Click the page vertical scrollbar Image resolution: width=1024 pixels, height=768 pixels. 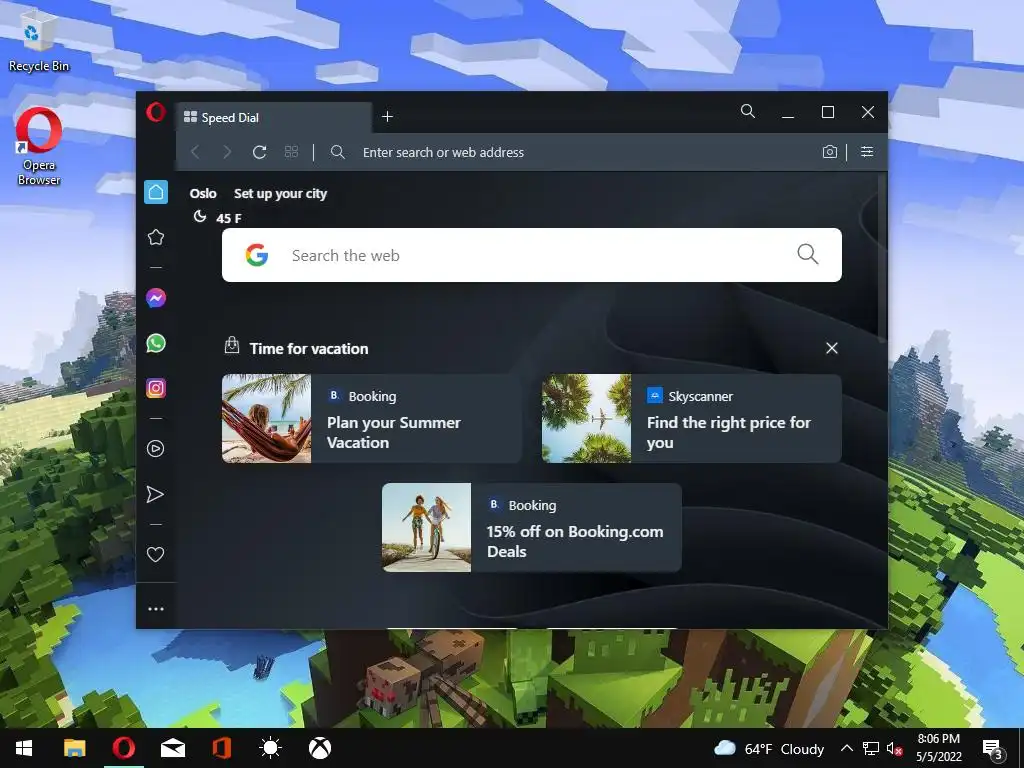pyautogui.click(x=883, y=257)
